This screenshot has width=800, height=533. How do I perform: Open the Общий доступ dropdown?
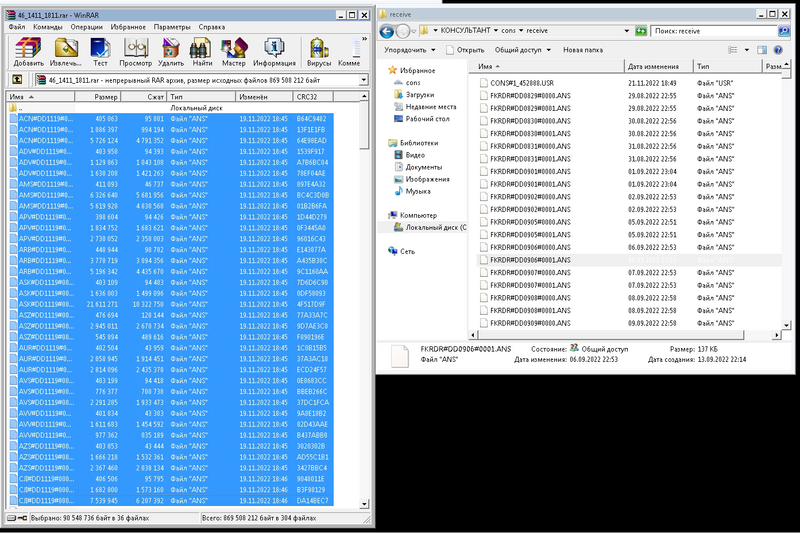[522, 50]
